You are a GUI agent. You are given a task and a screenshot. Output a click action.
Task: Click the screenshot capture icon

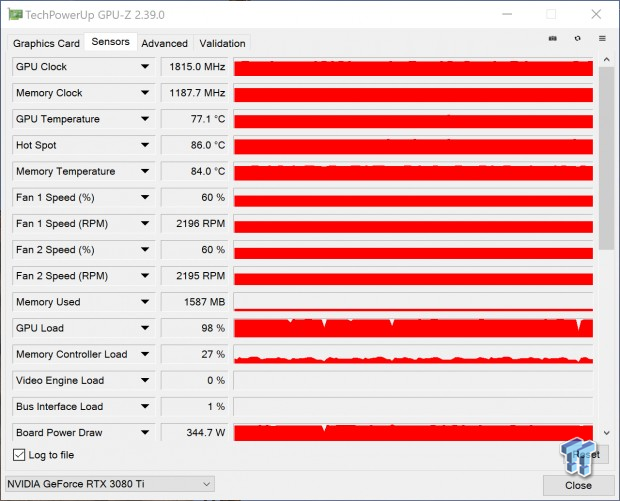553,38
